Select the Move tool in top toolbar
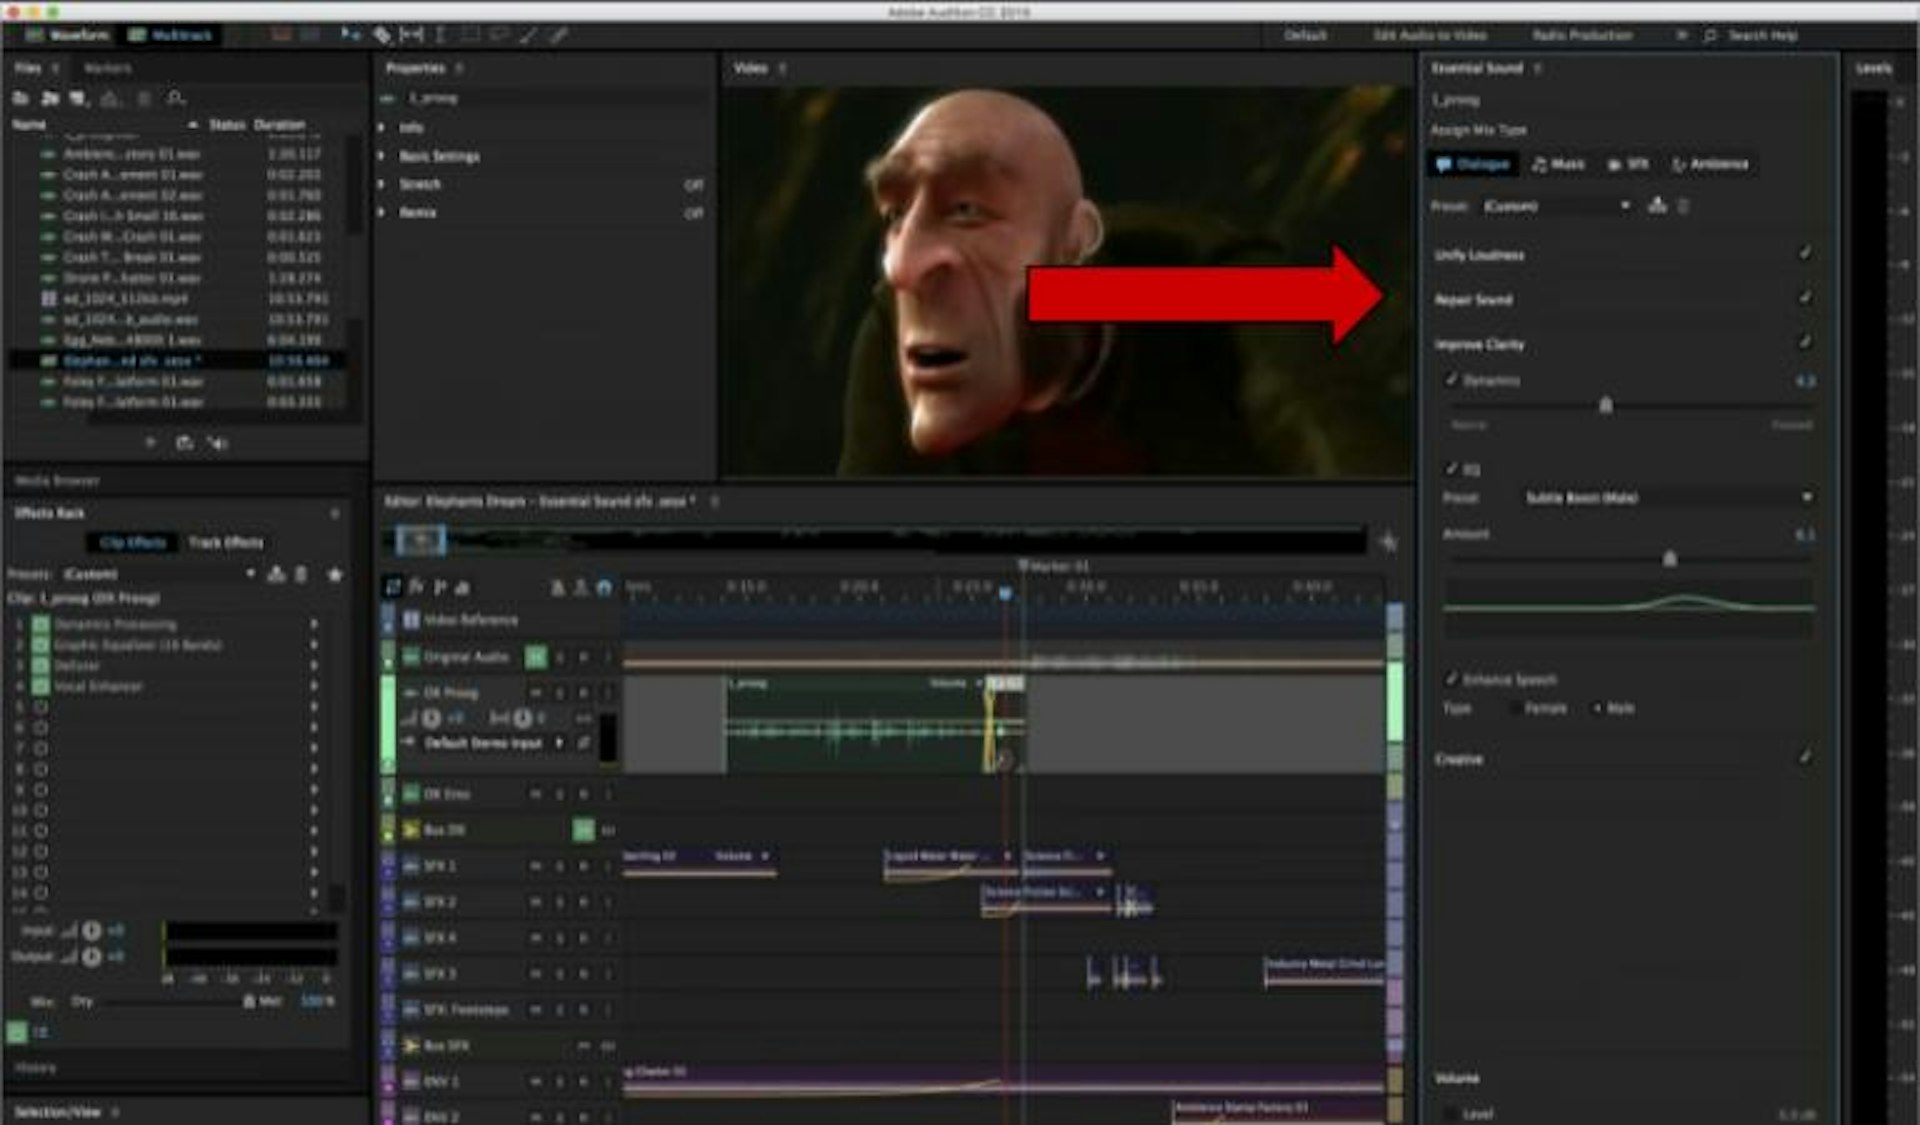1920x1125 pixels. coord(350,35)
